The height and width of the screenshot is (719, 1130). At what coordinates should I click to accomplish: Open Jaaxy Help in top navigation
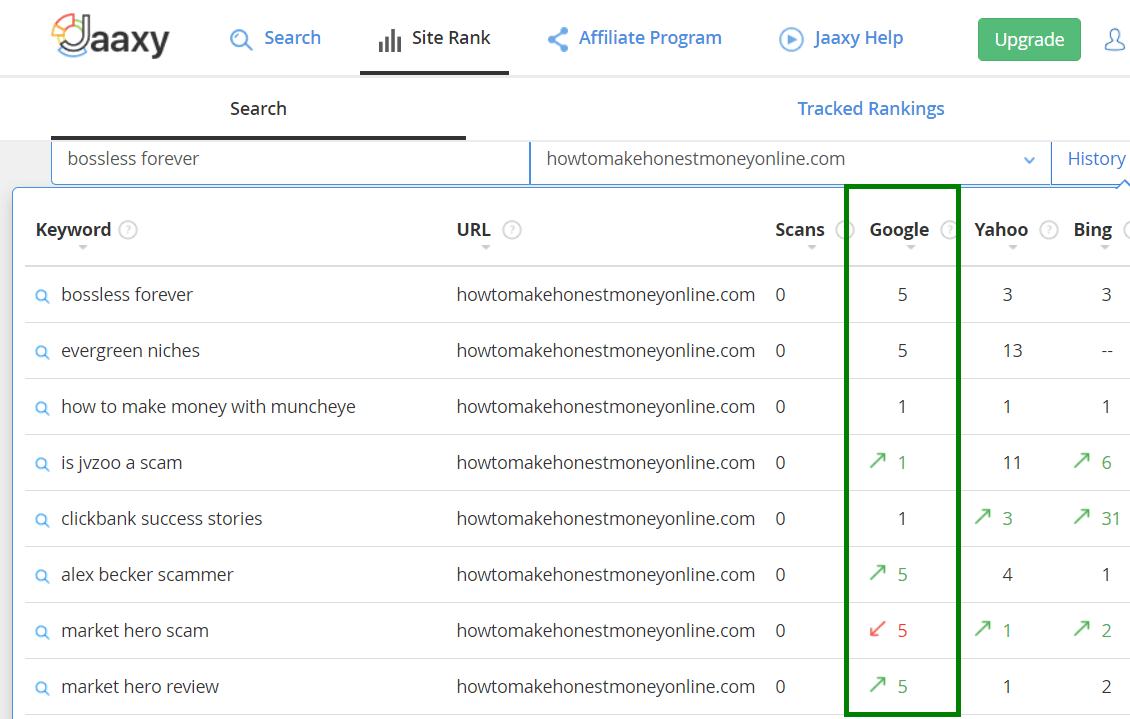858,37
